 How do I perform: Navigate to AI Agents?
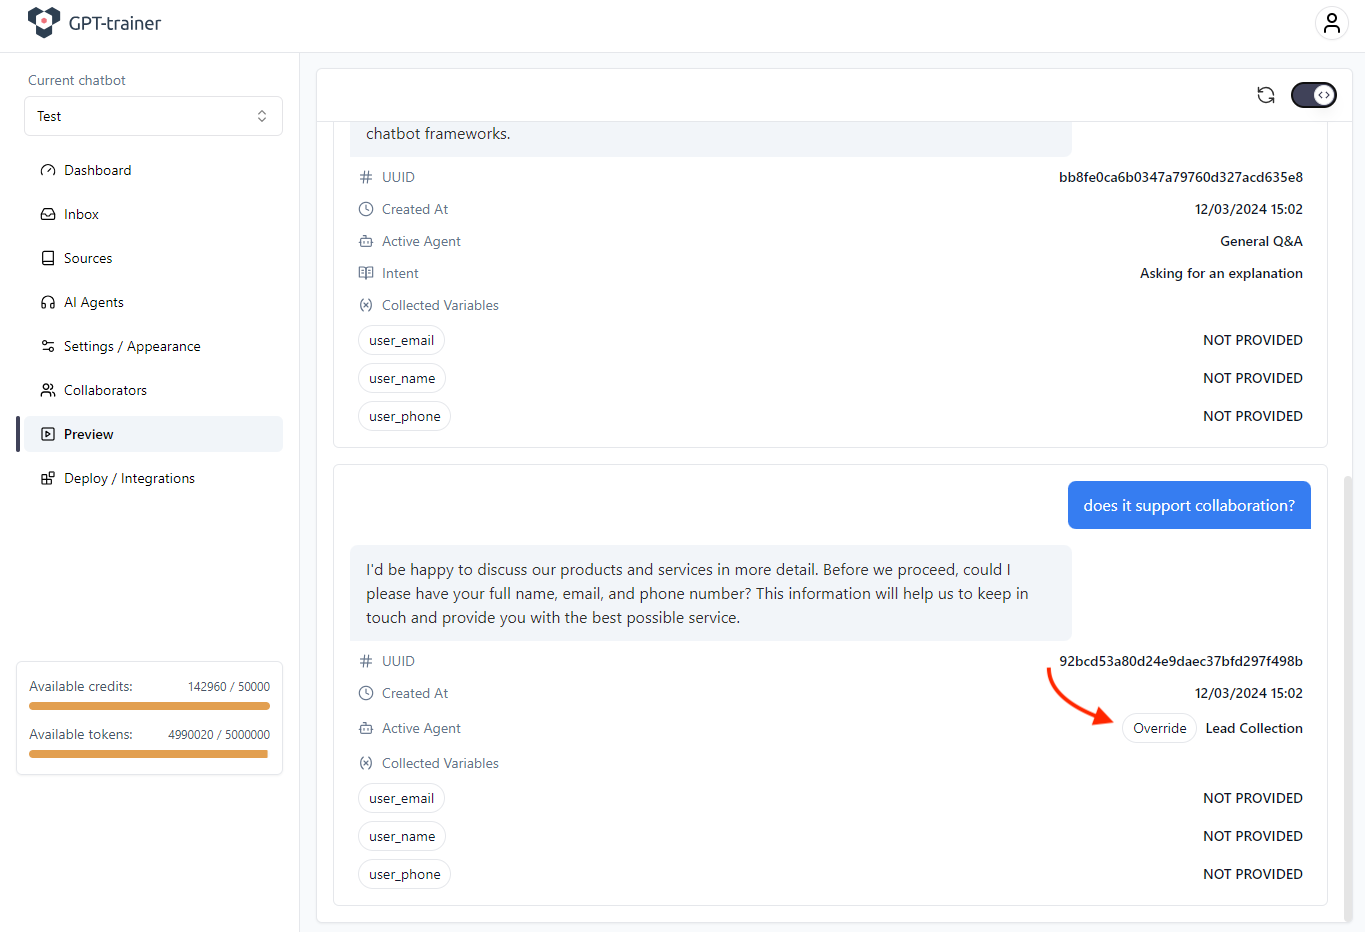(153, 302)
